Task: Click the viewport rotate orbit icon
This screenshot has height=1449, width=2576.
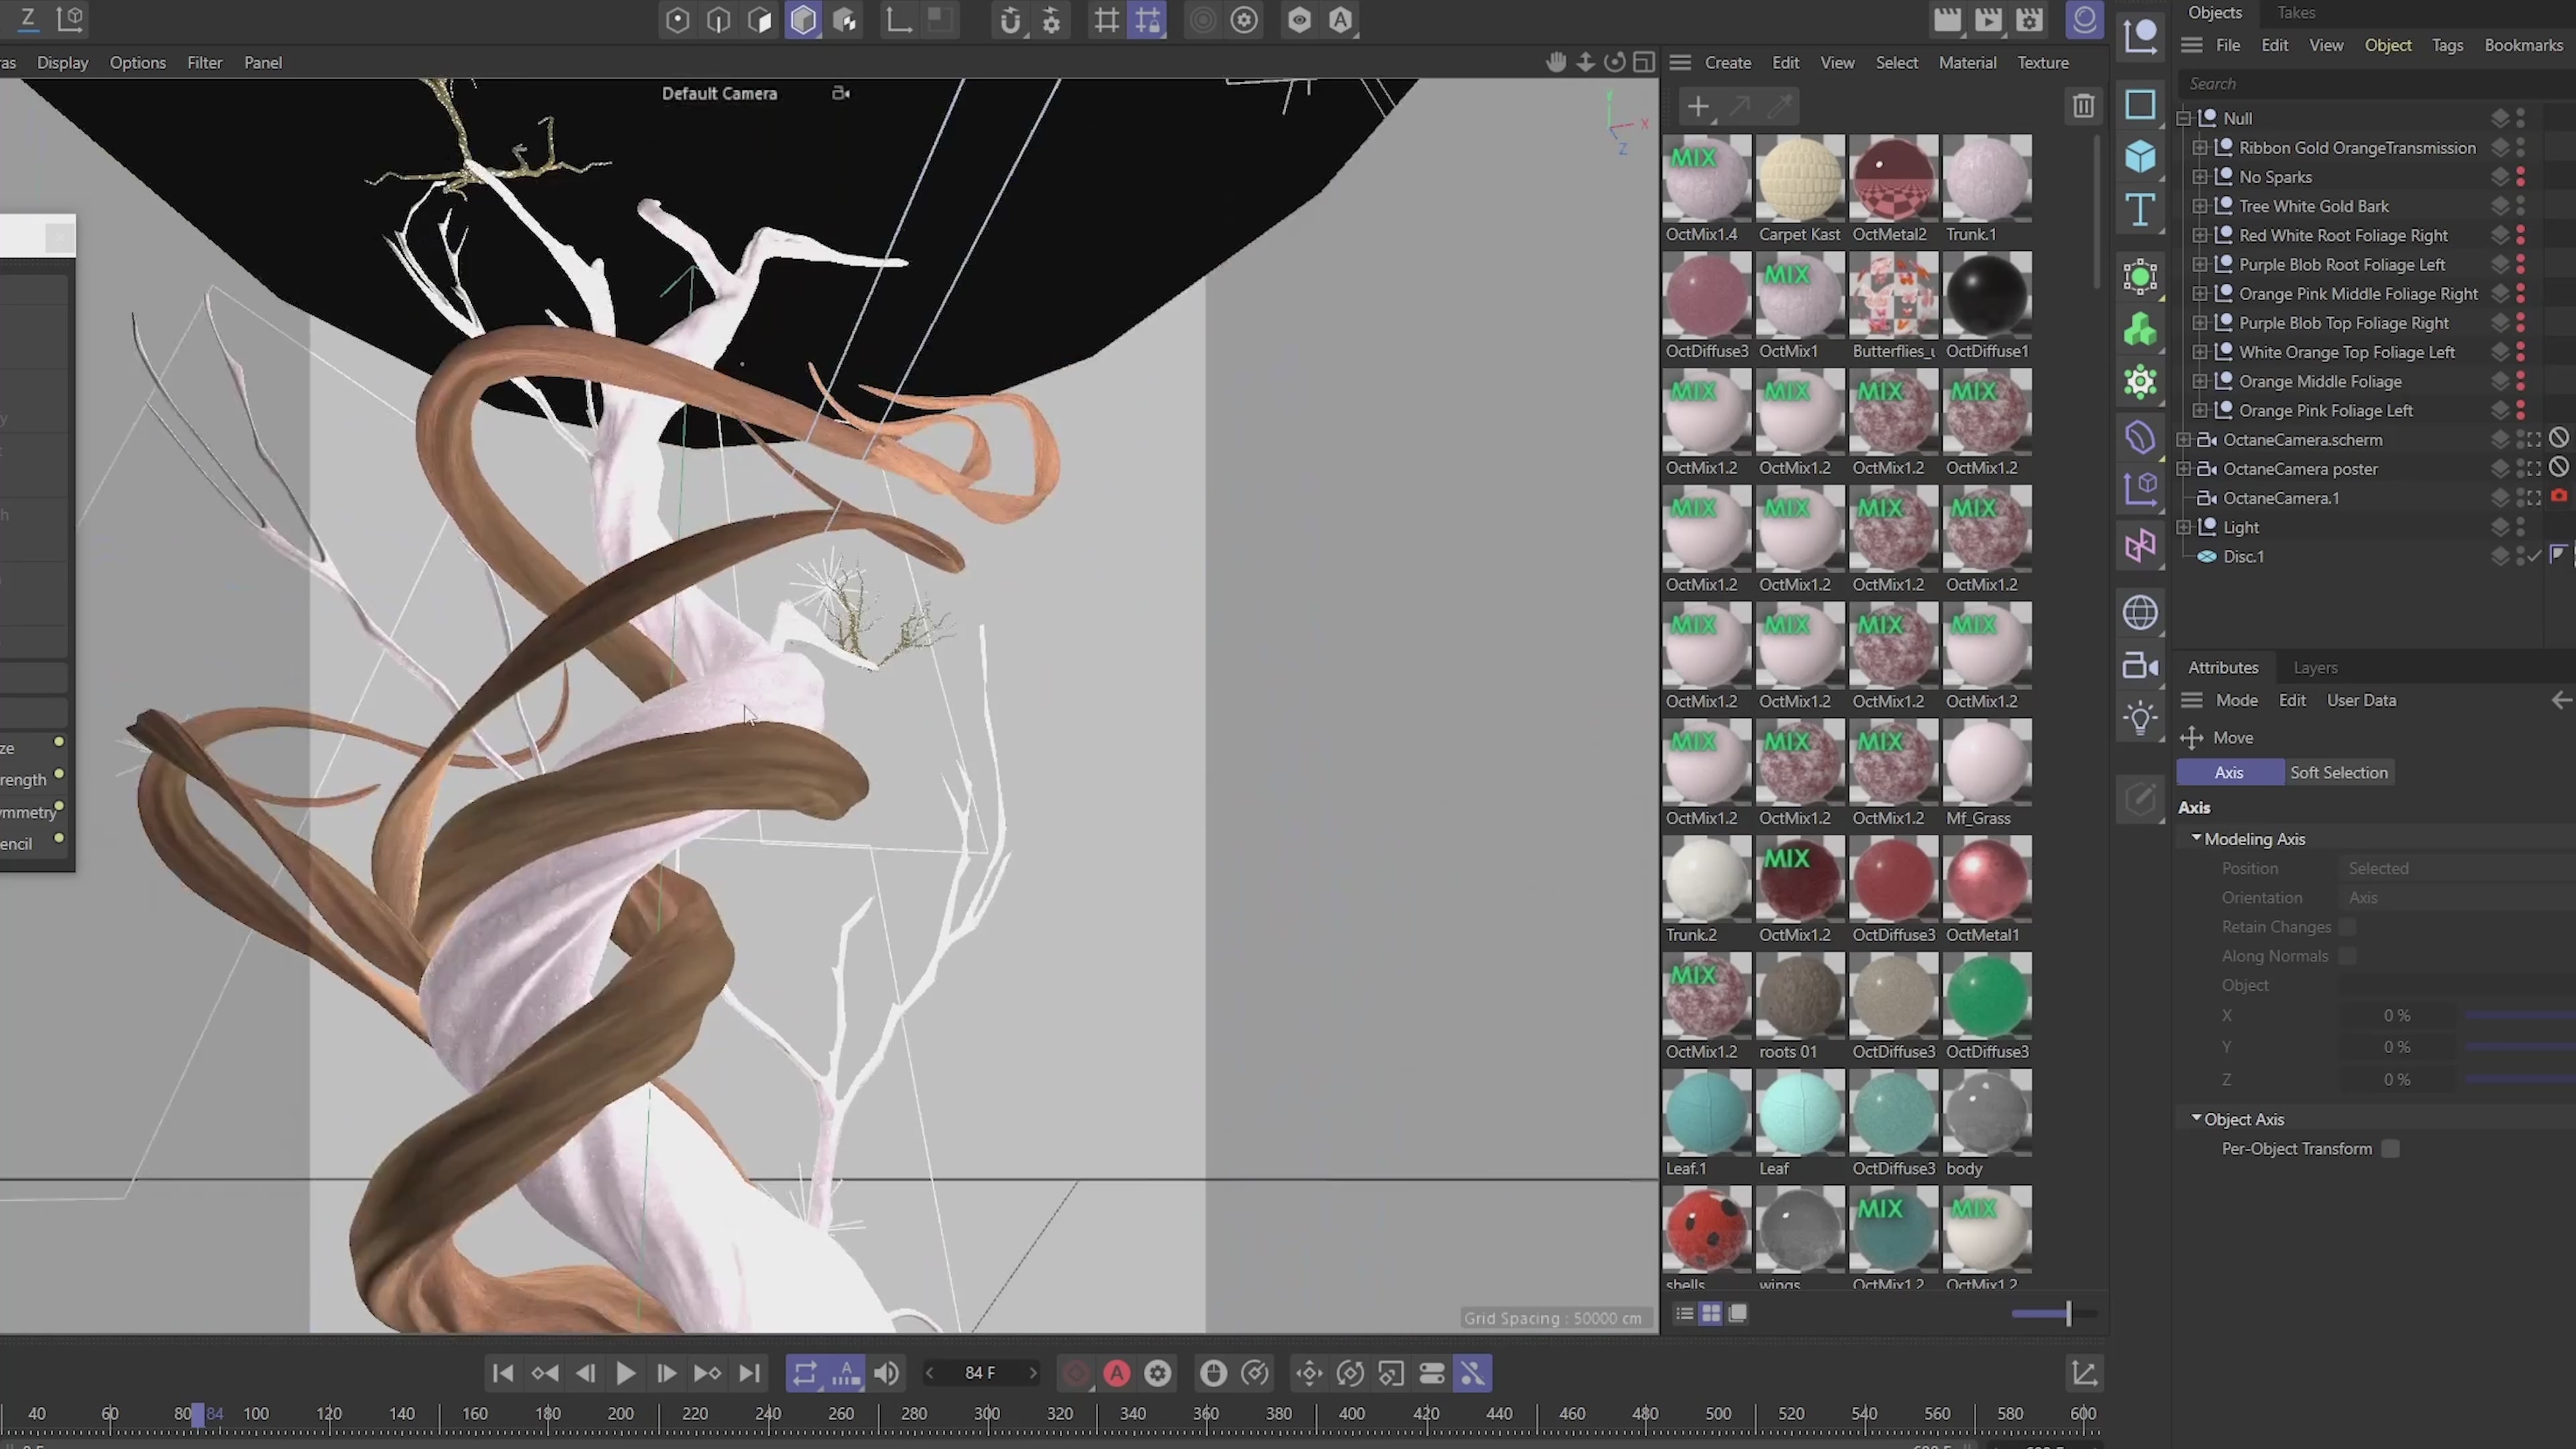Action: coord(1615,62)
